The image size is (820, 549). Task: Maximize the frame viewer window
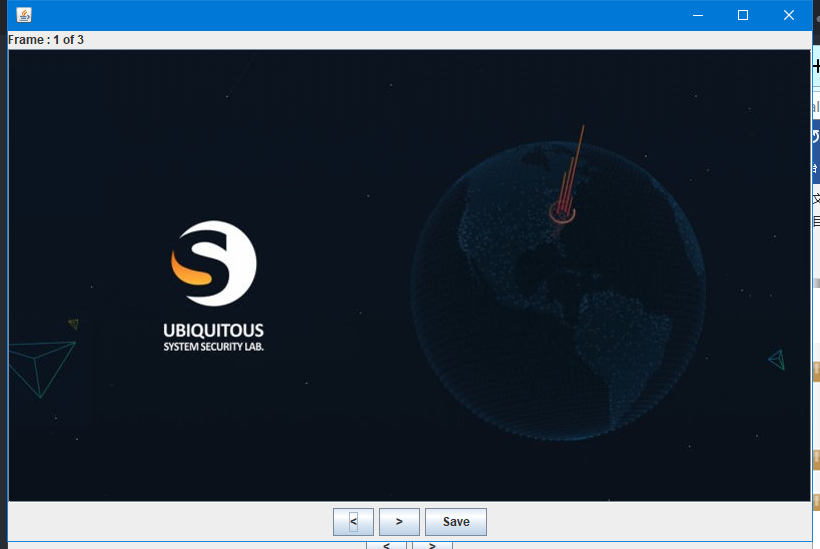coord(743,15)
